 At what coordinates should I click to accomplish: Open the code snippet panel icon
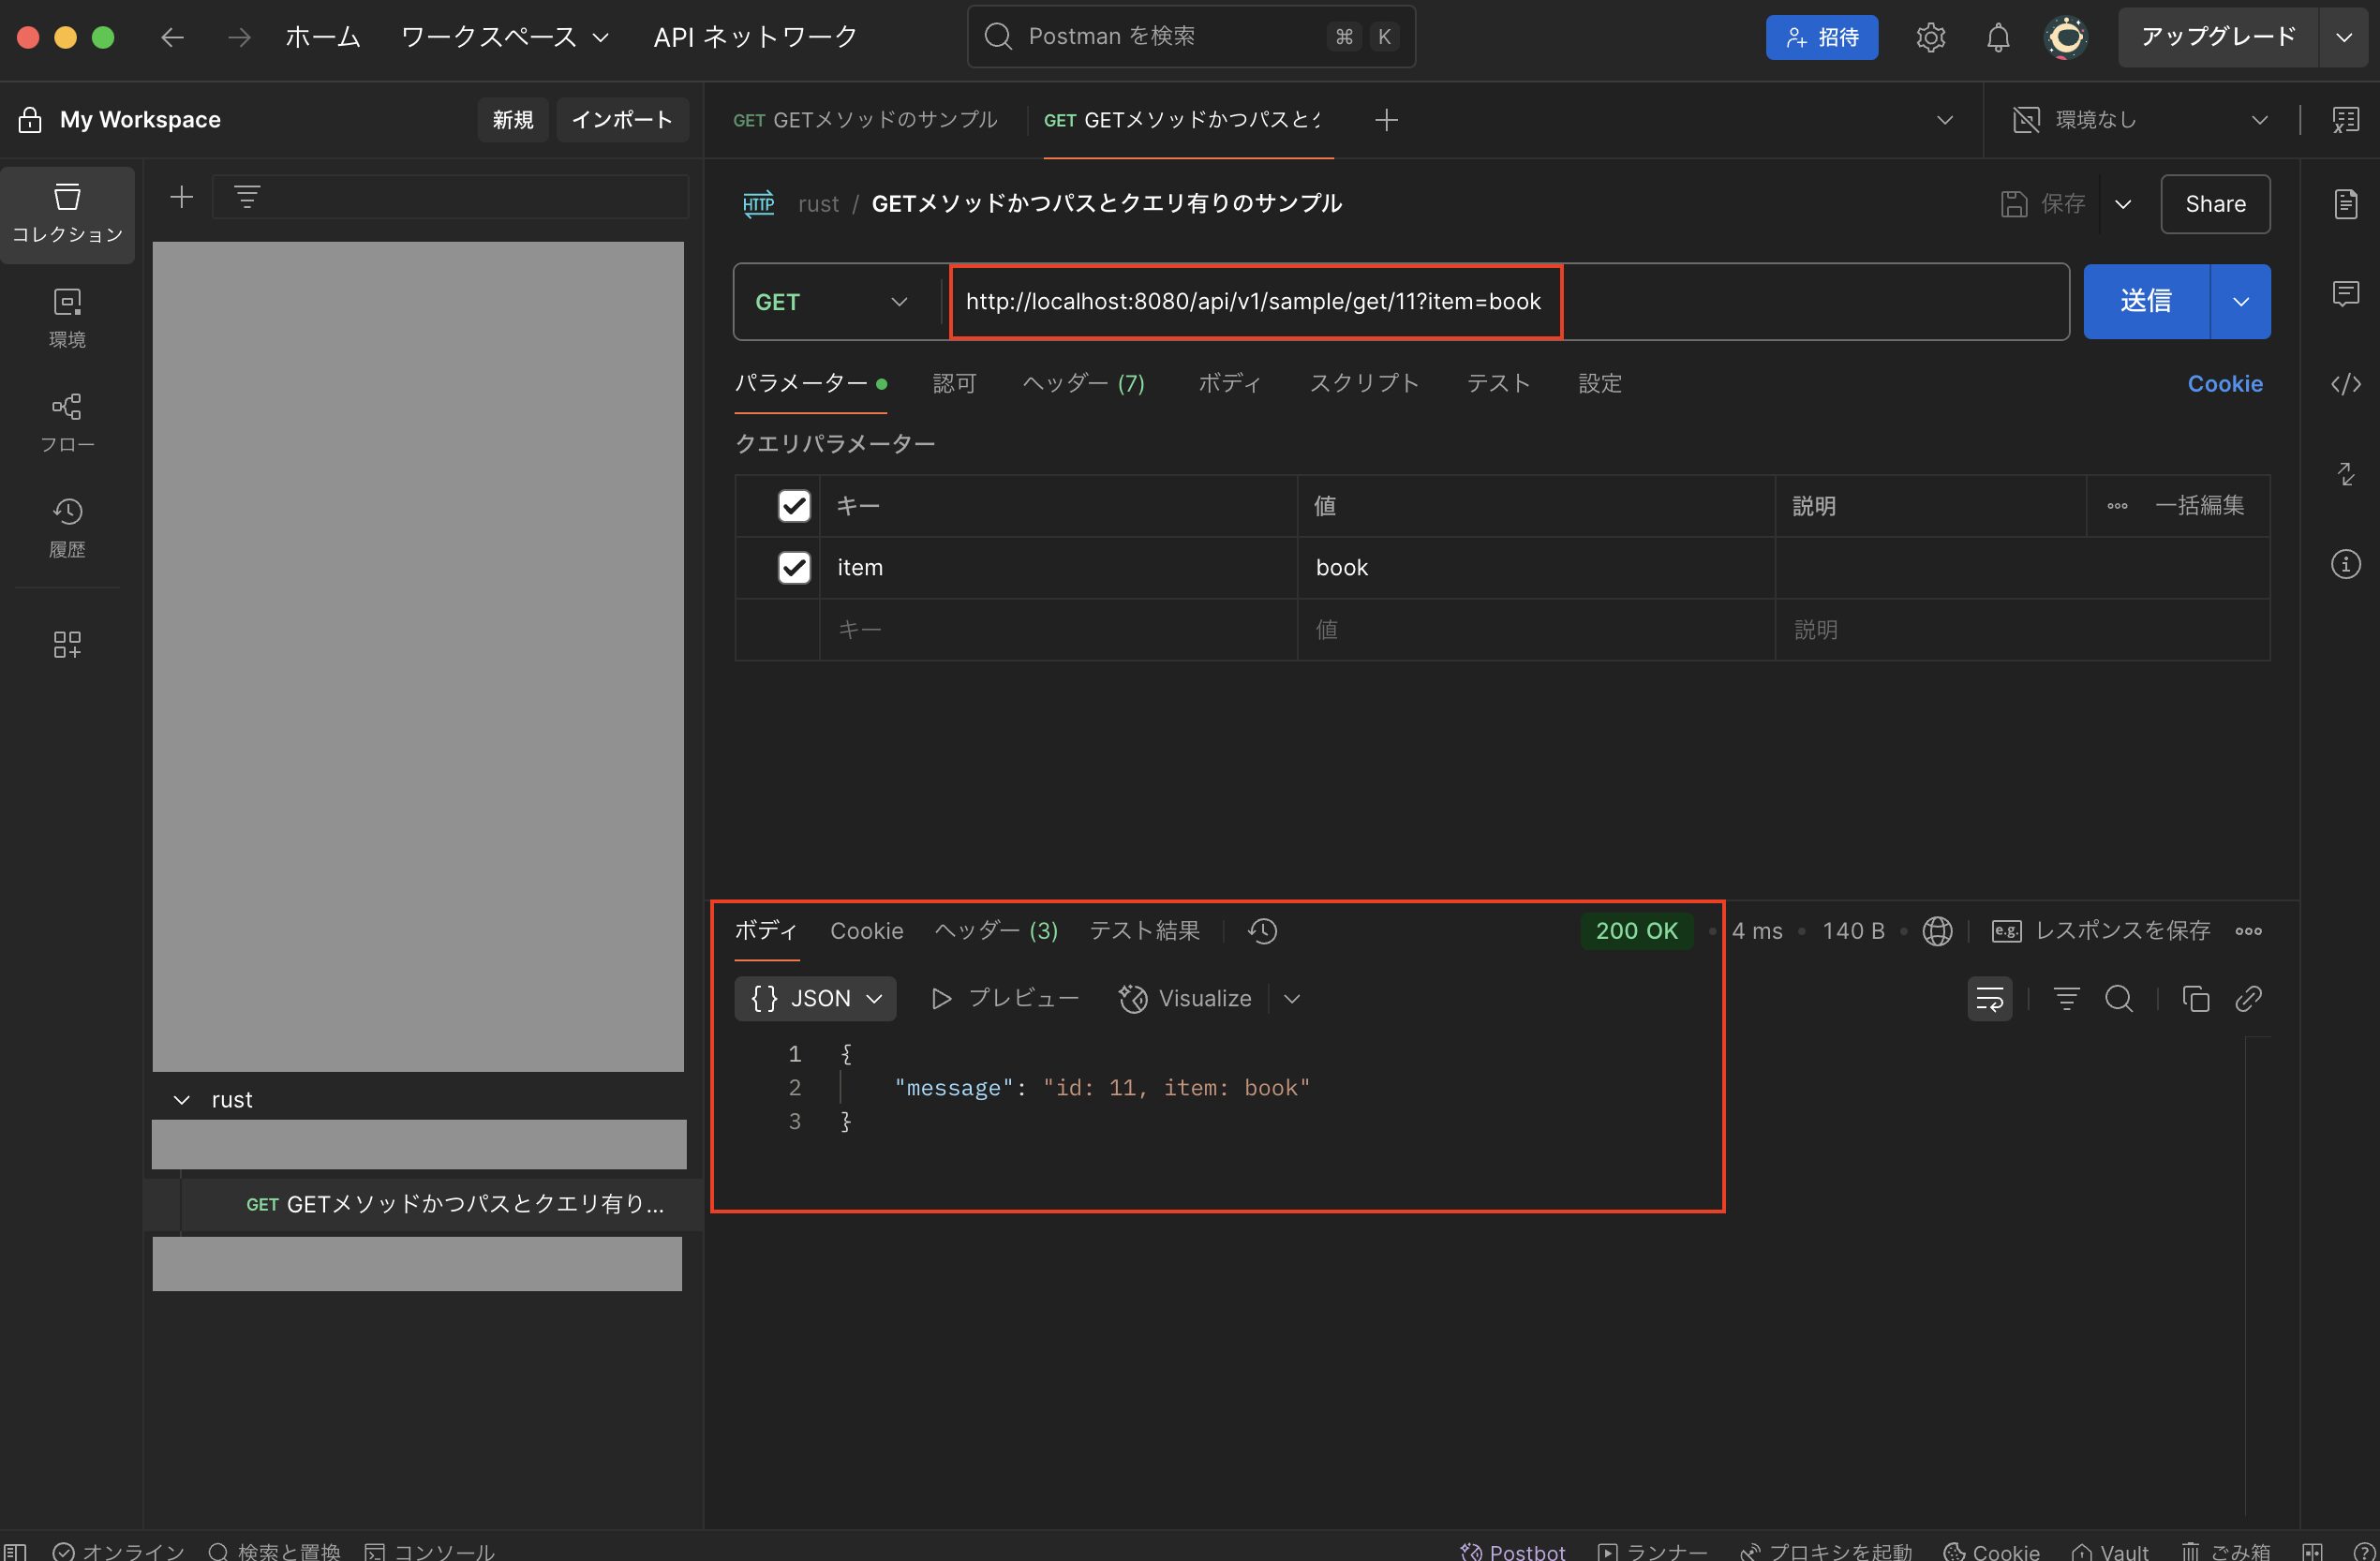pos(2345,384)
